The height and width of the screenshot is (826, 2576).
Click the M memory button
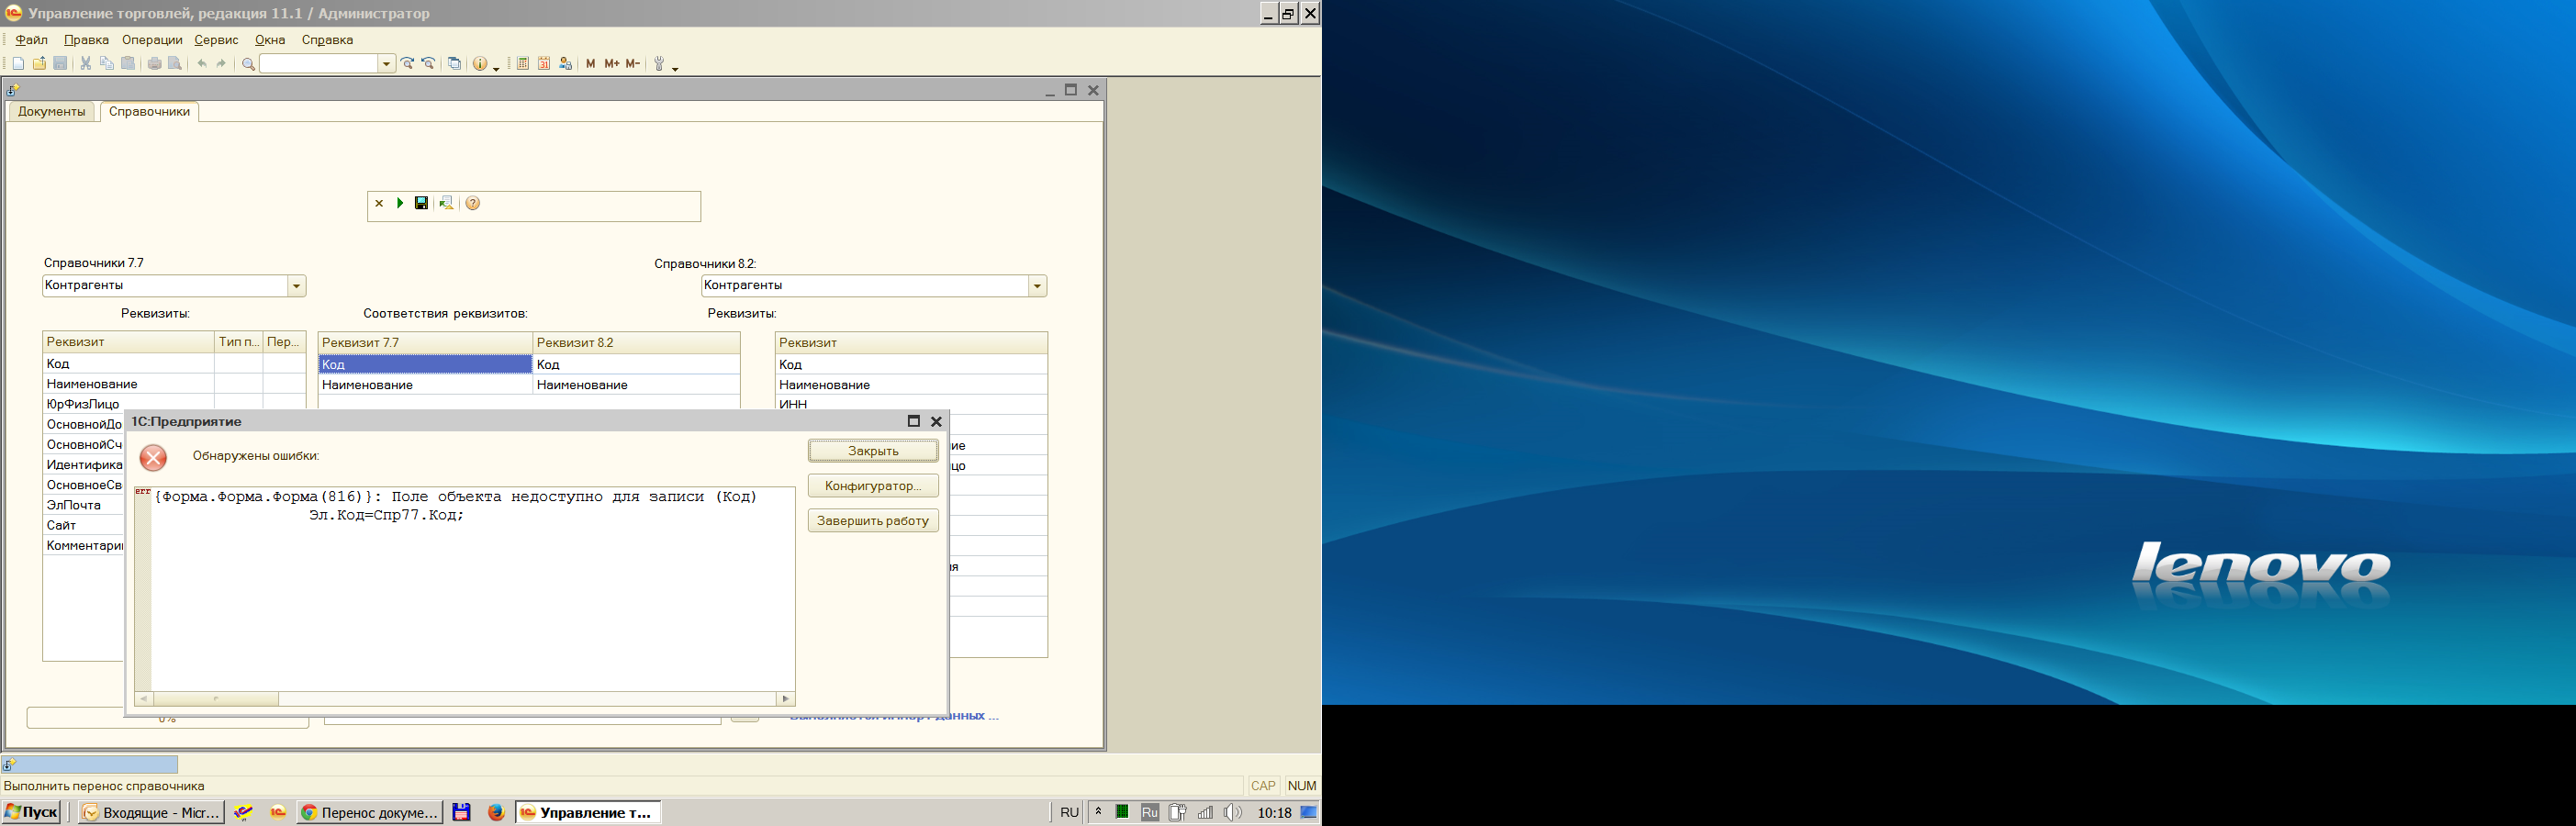[590, 64]
